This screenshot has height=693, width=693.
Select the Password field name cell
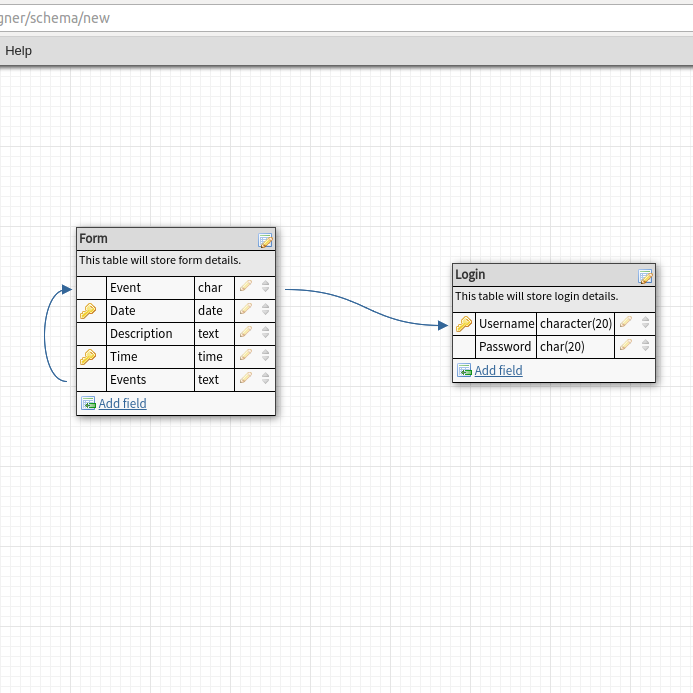[x=506, y=347]
